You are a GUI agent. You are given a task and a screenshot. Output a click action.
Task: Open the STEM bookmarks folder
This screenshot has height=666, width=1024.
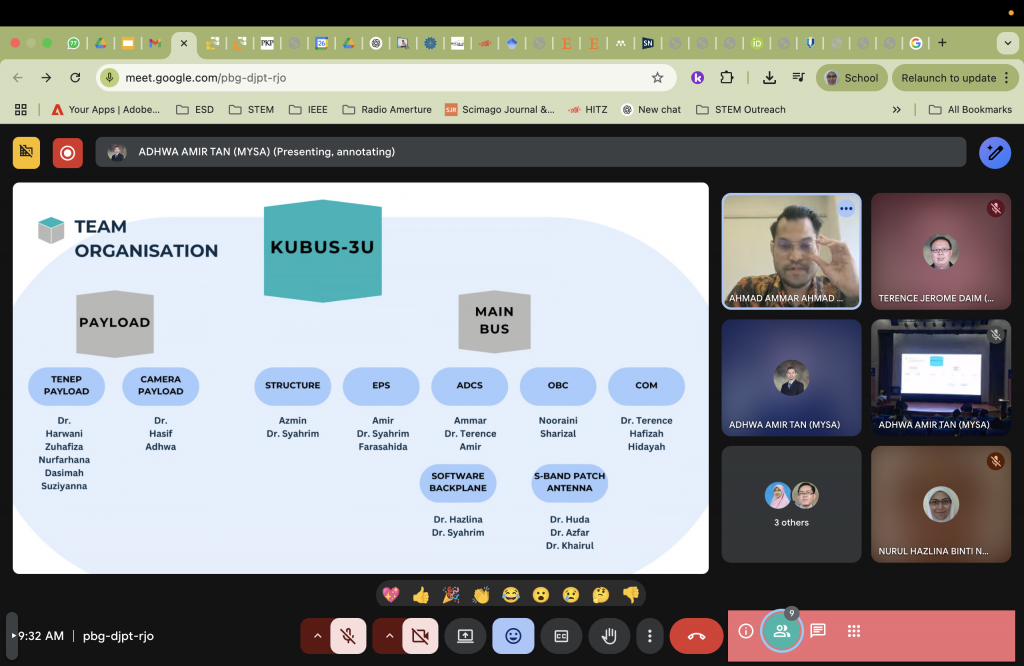[x=251, y=110]
